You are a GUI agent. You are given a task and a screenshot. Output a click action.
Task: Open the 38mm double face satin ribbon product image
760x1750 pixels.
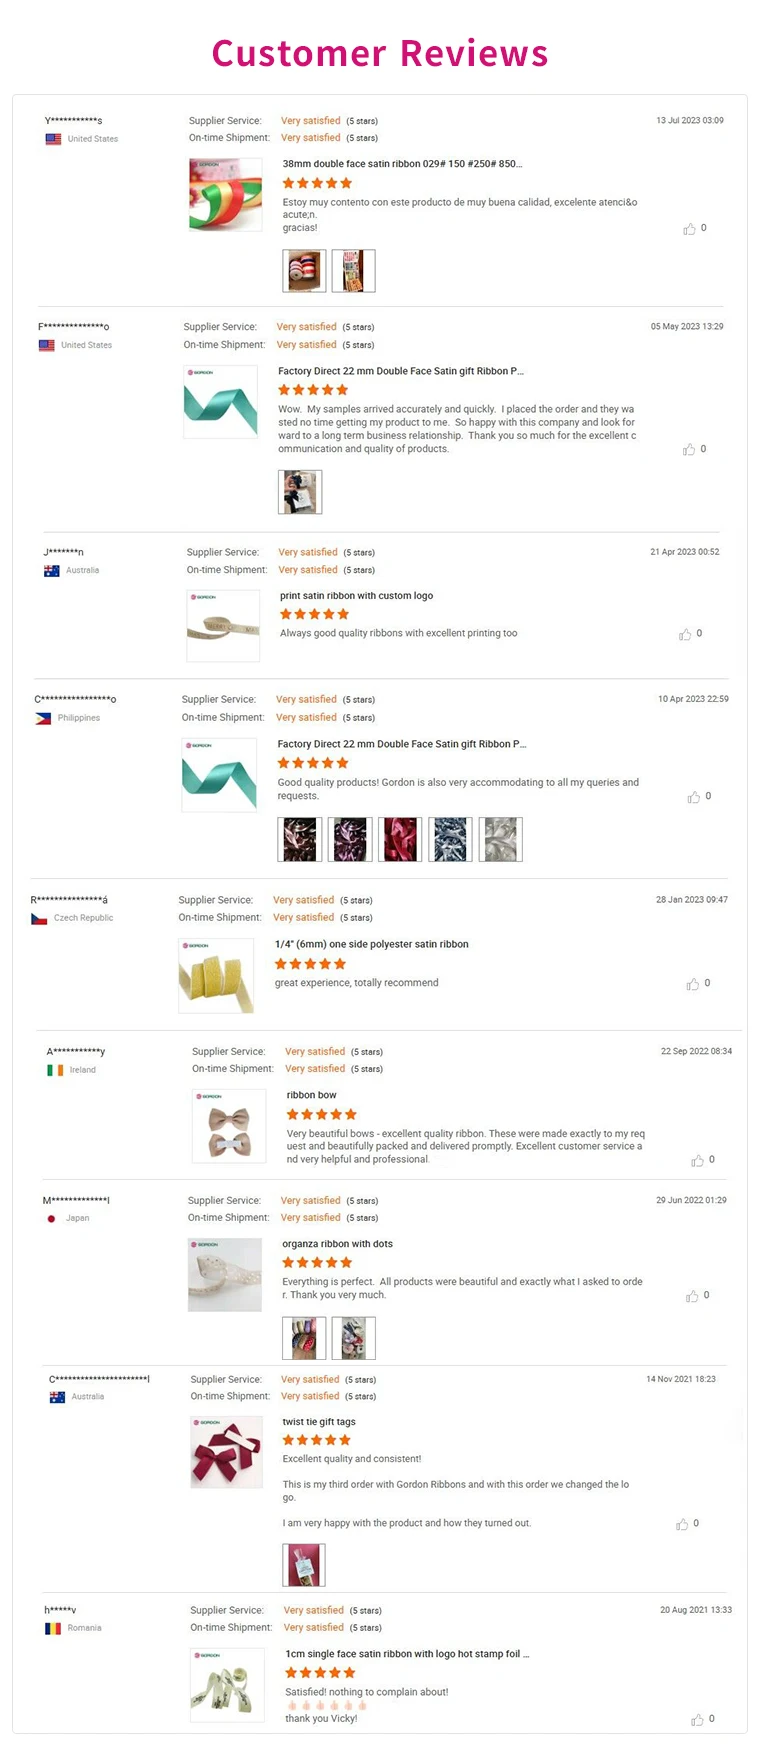225,194
